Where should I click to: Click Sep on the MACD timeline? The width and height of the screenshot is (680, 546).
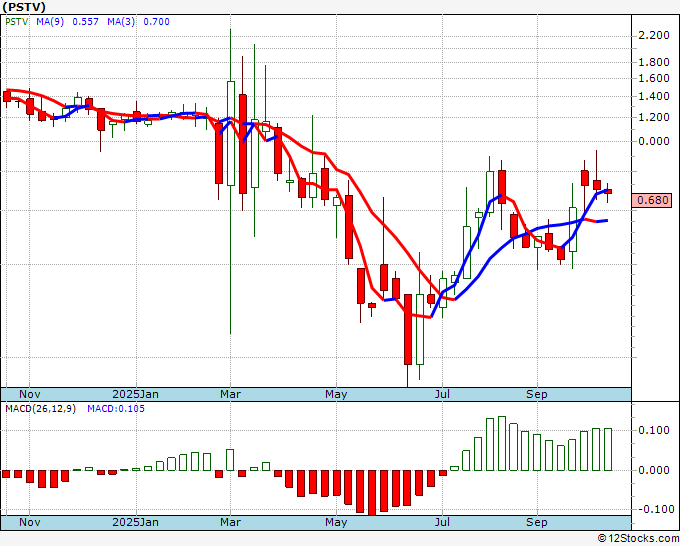[x=537, y=522]
